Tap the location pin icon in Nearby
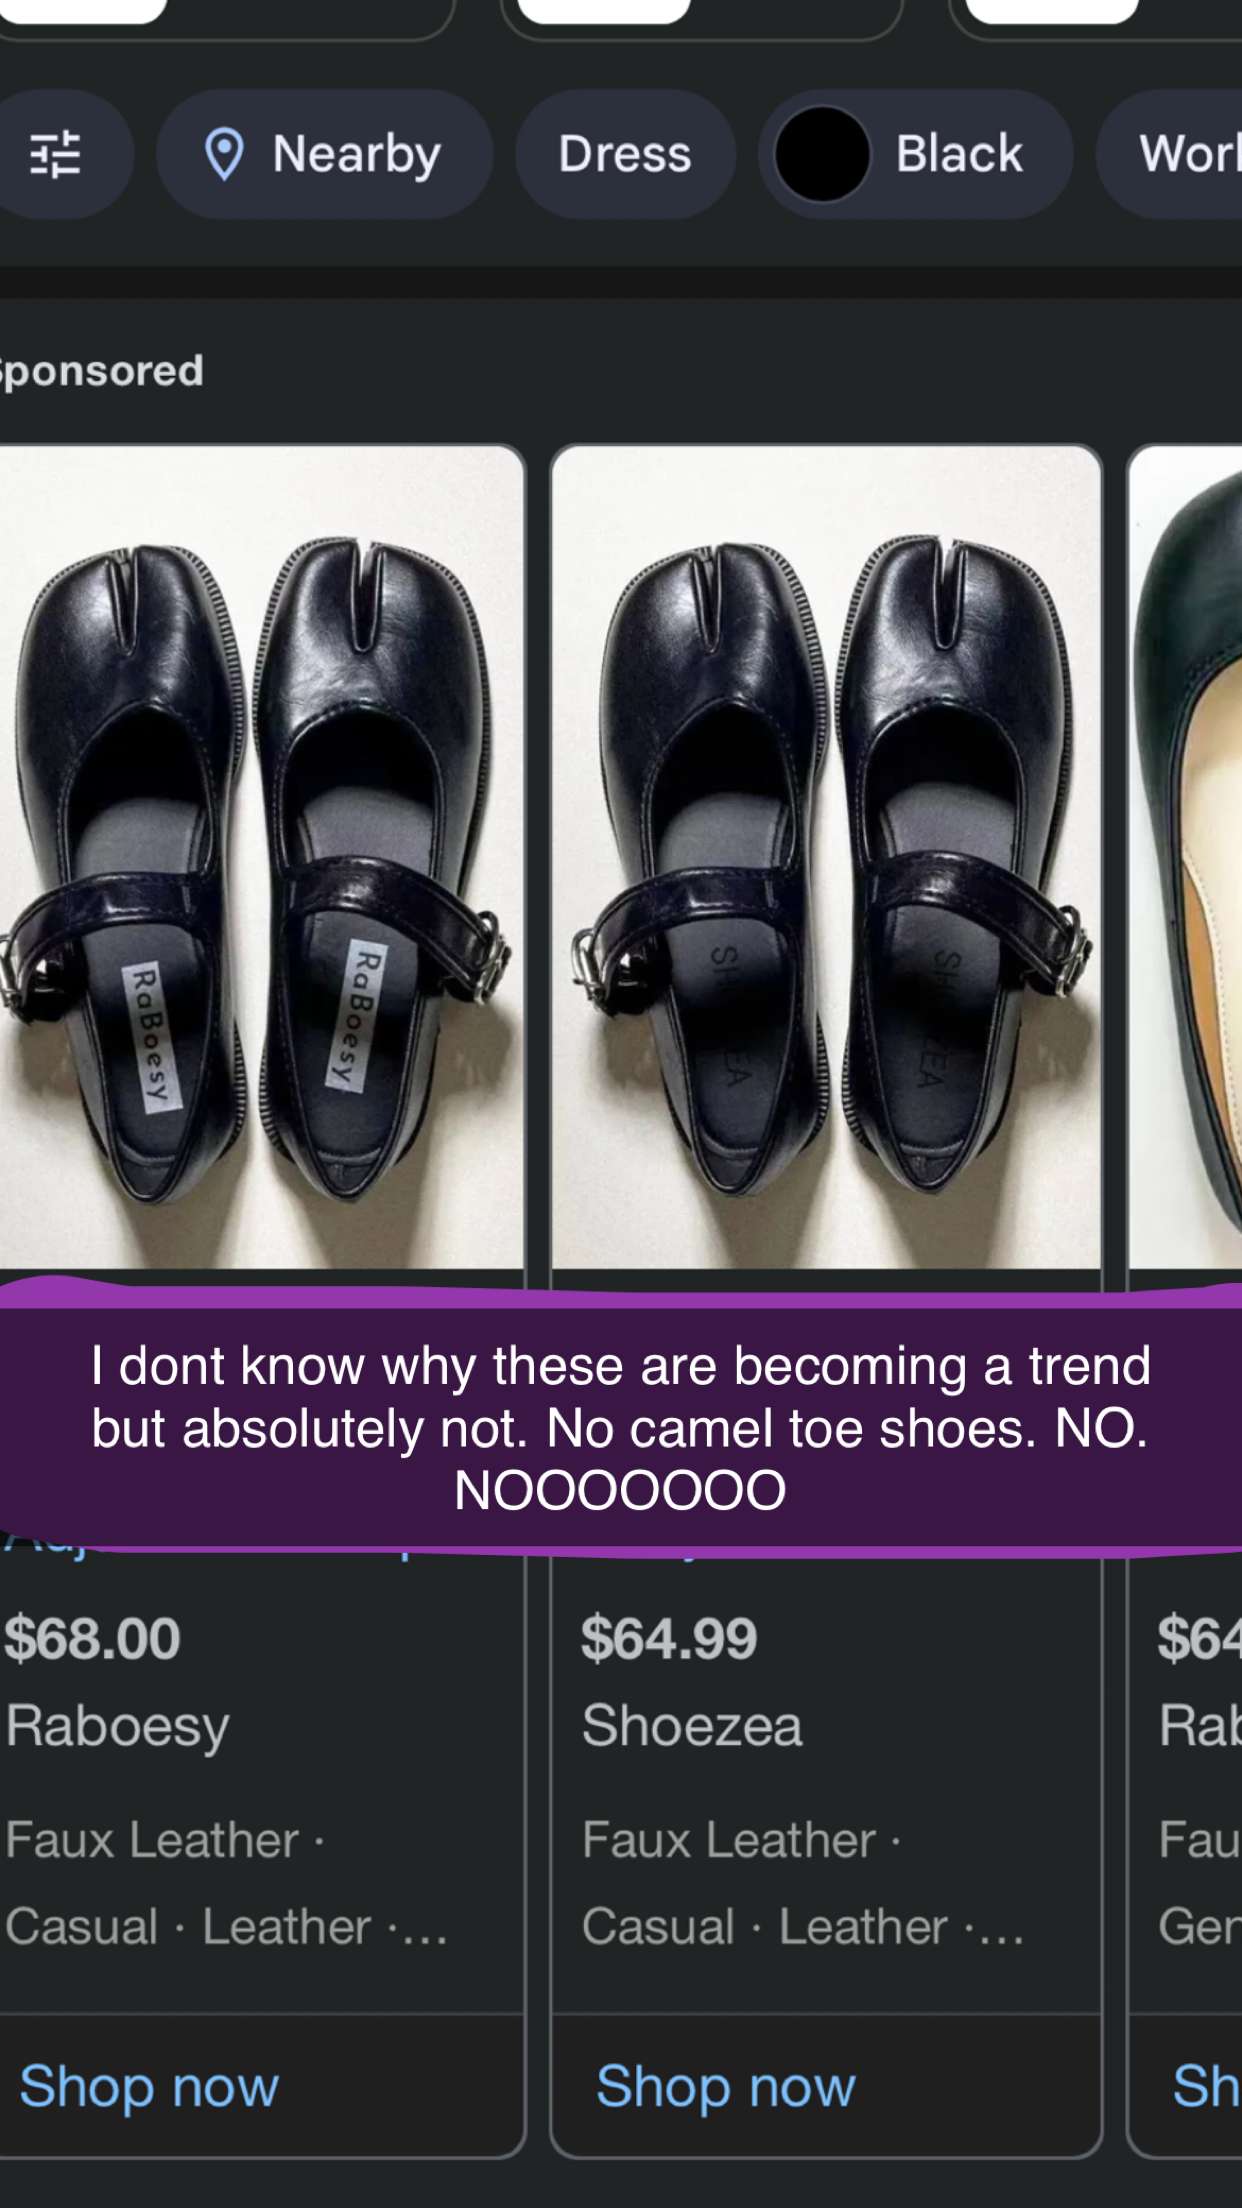This screenshot has height=2208, width=1242. click(224, 155)
